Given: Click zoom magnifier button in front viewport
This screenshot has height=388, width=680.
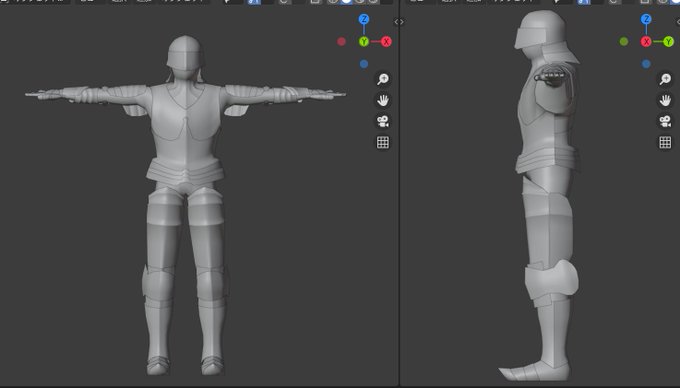Looking at the screenshot, I should 382,79.
